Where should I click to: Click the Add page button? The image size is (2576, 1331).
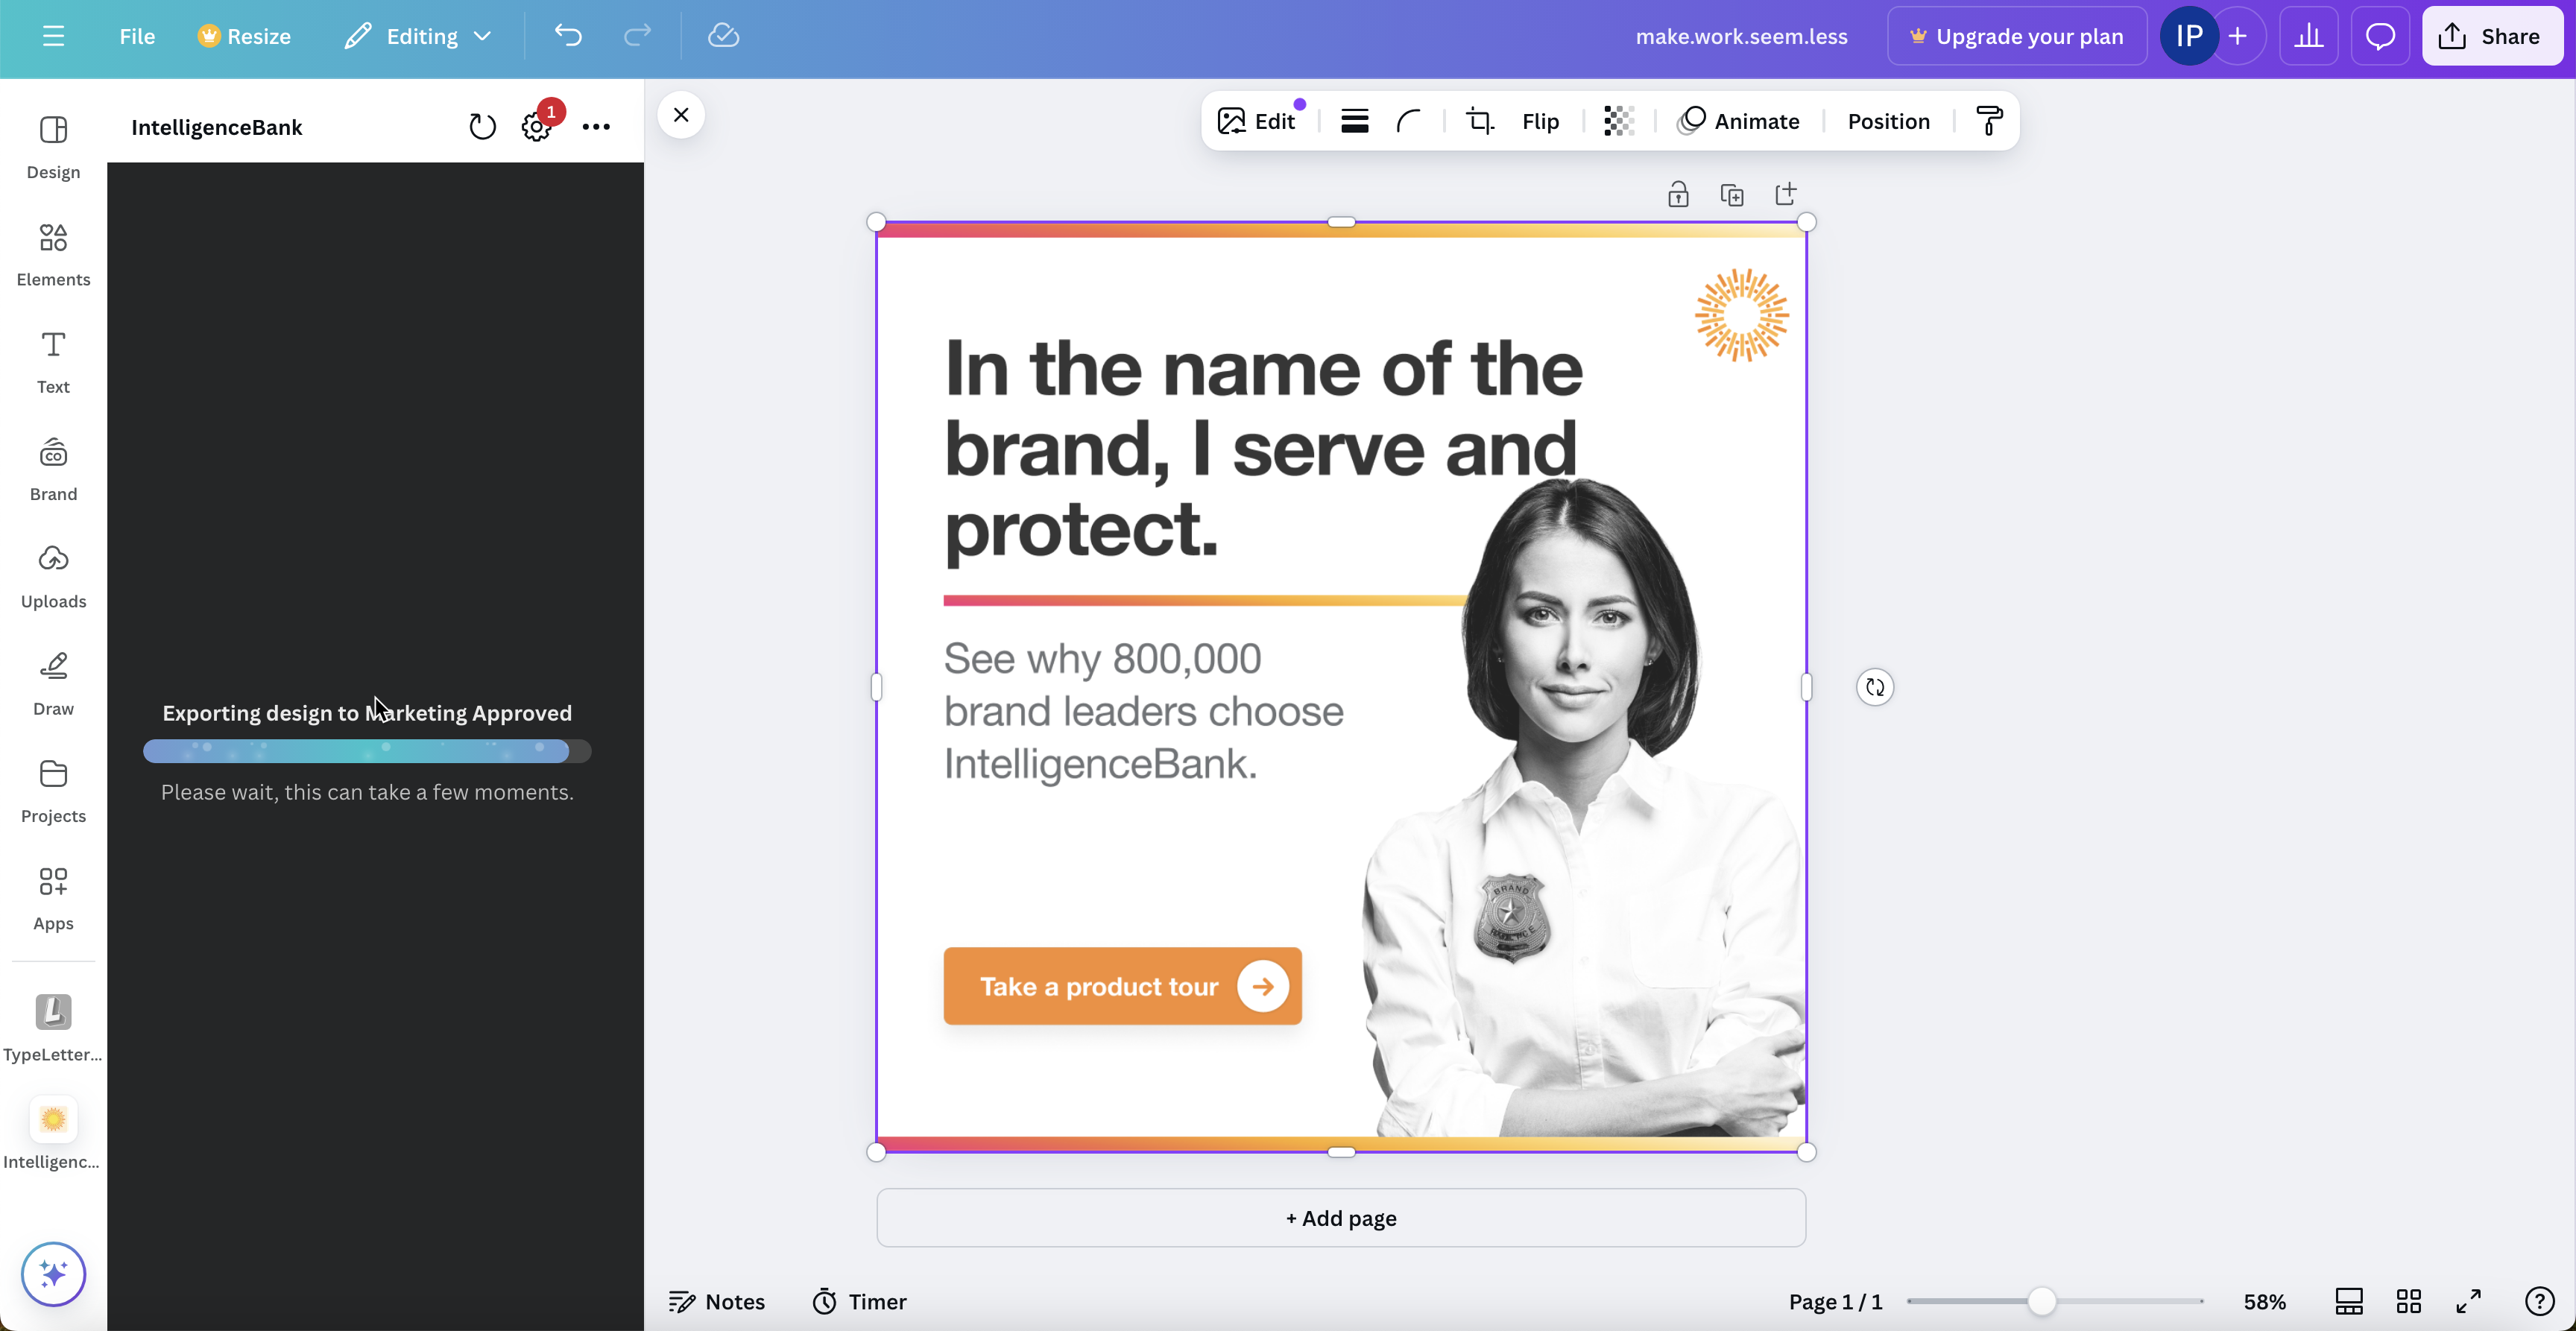1340,1218
